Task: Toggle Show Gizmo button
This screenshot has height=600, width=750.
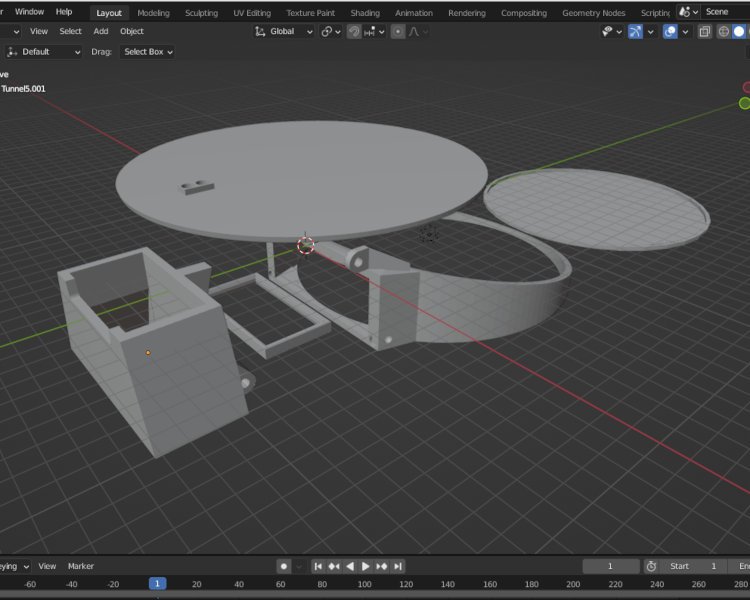Action: coord(635,32)
